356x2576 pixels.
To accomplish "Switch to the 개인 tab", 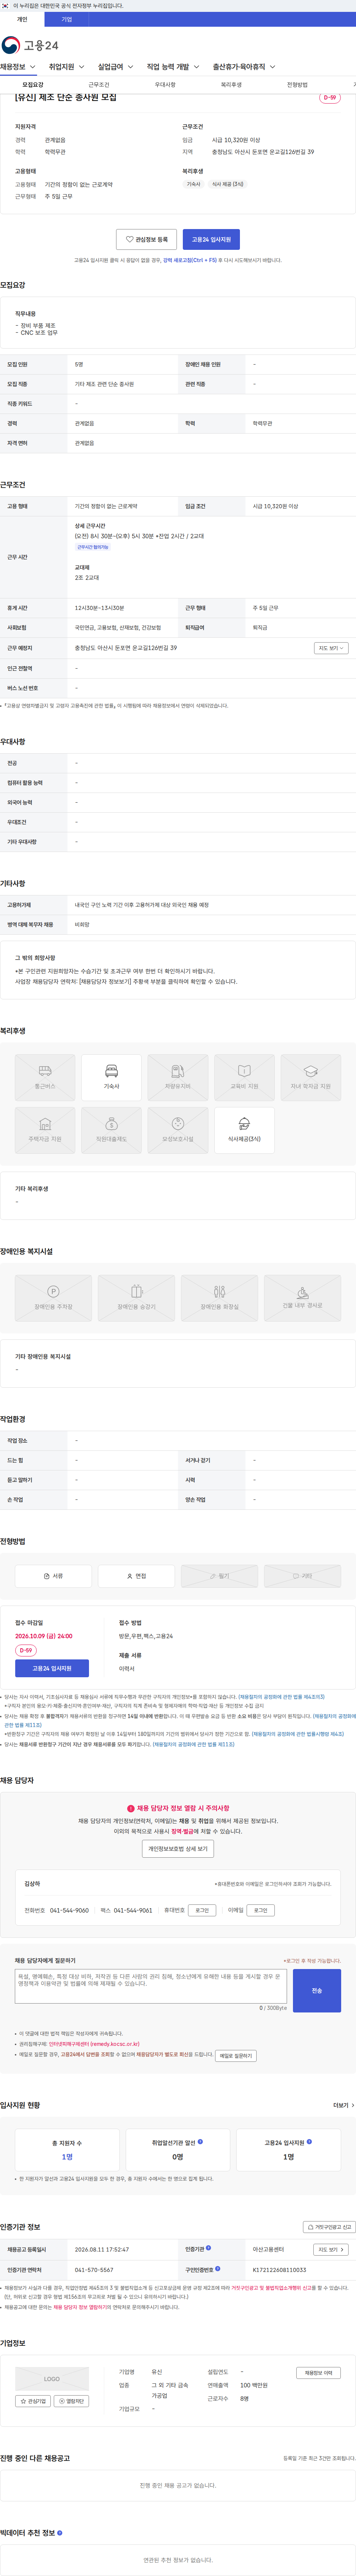I will pos(22,19).
